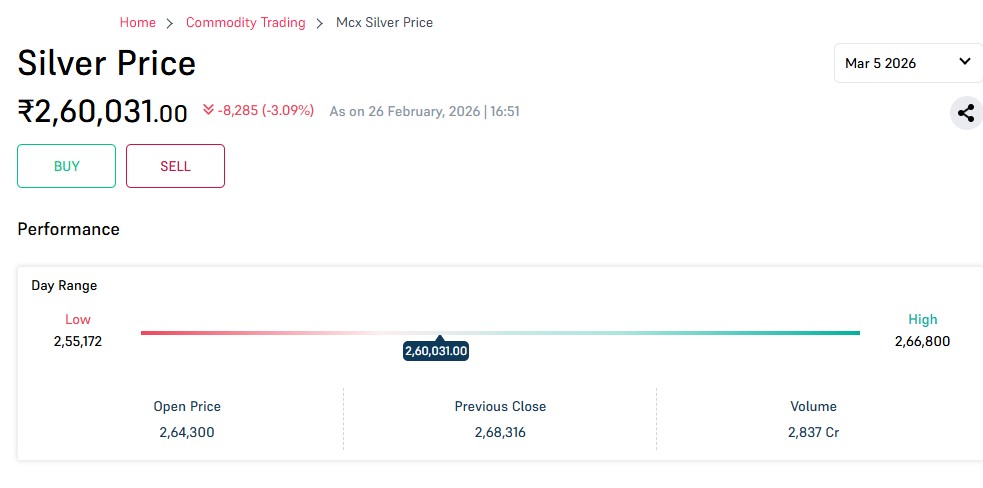Click the -8,285 (-3.09%) change text
Screen dimensions: 983x488
(x=266, y=110)
